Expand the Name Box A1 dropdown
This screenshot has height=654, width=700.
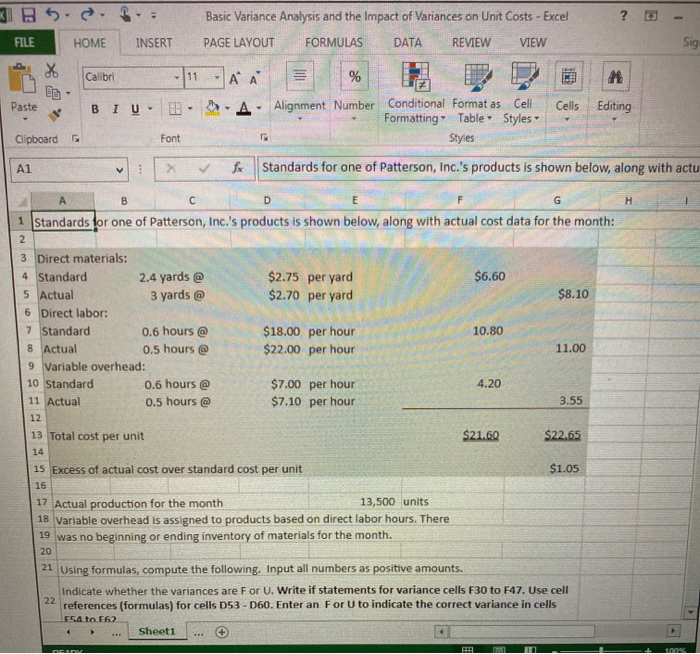(119, 170)
